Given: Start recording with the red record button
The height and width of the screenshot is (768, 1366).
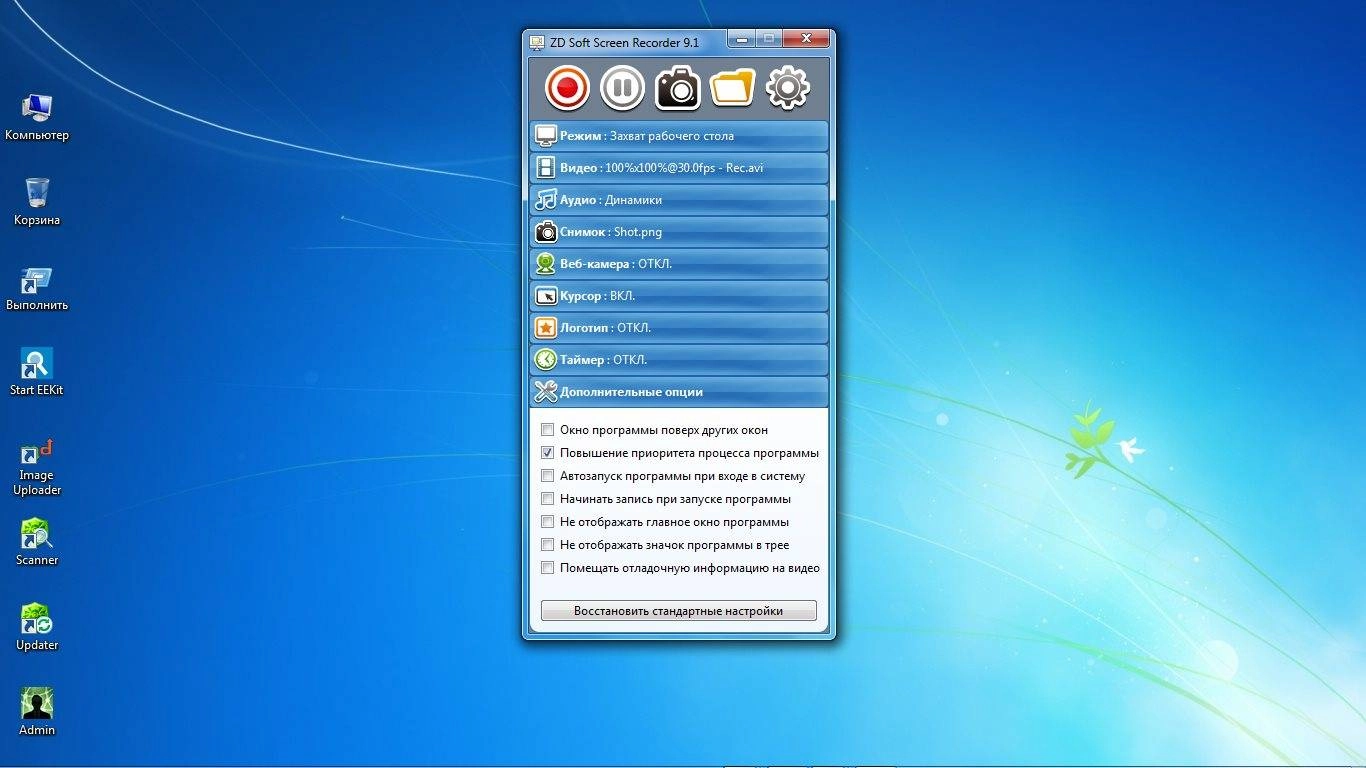Looking at the screenshot, I should pyautogui.click(x=568, y=88).
